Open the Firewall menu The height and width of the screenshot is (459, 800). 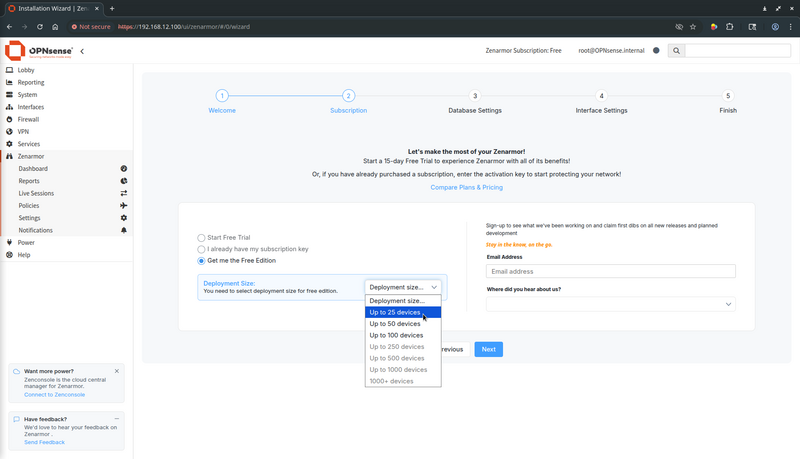coord(28,119)
